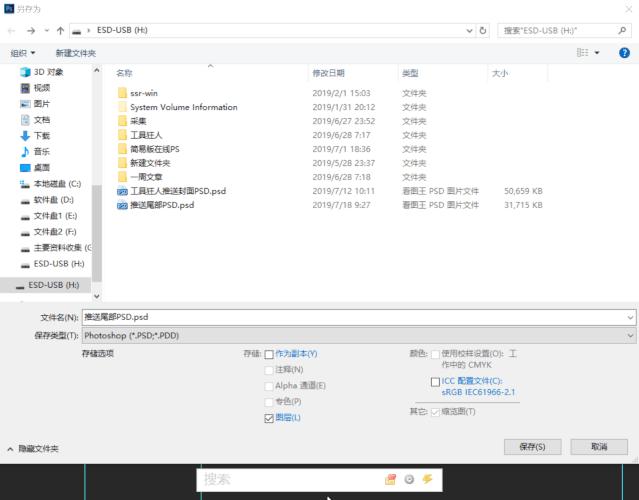The image size is (639, 500).
Task: Select 工具狂人推送封面PSD.psd file icon
Action: pyautogui.click(x=122, y=191)
